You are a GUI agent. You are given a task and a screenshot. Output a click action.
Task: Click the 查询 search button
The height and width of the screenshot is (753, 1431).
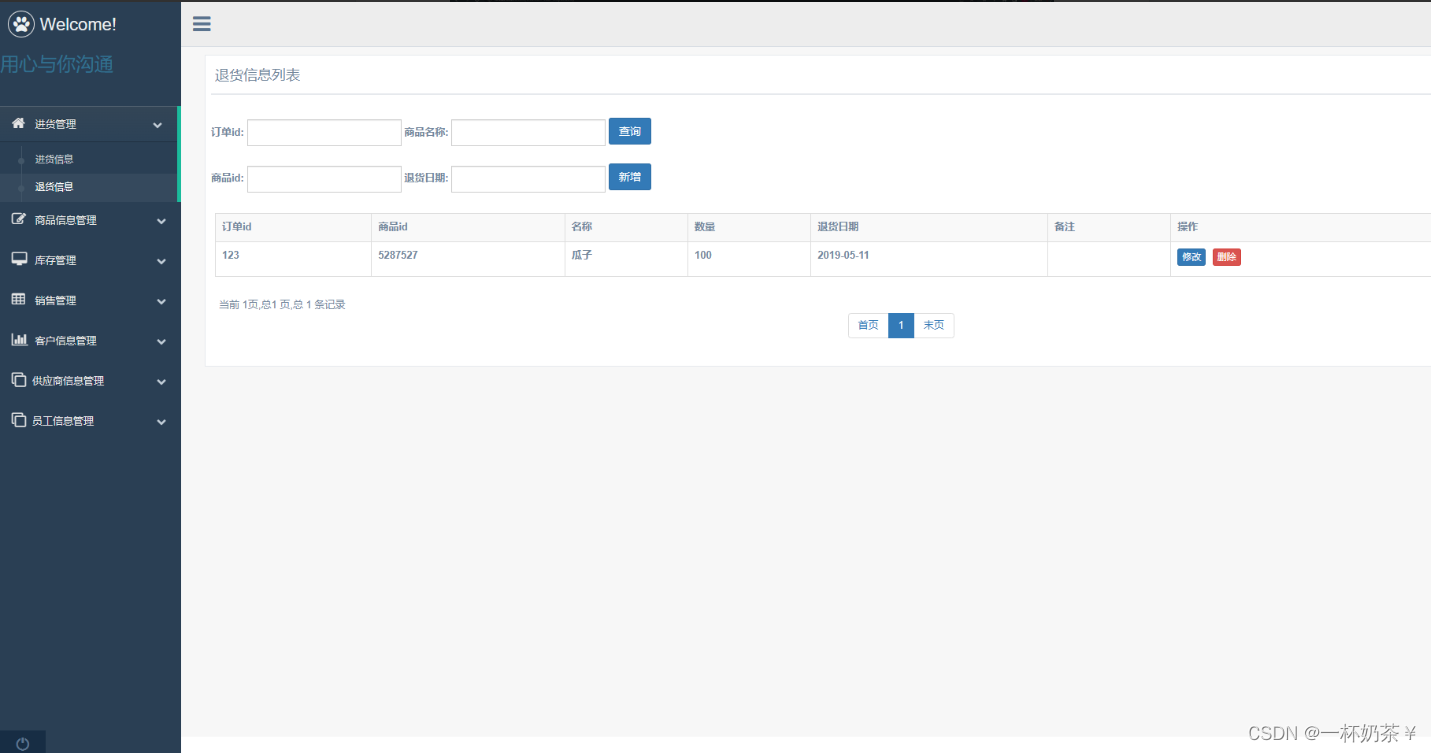pyautogui.click(x=630, y=131)
